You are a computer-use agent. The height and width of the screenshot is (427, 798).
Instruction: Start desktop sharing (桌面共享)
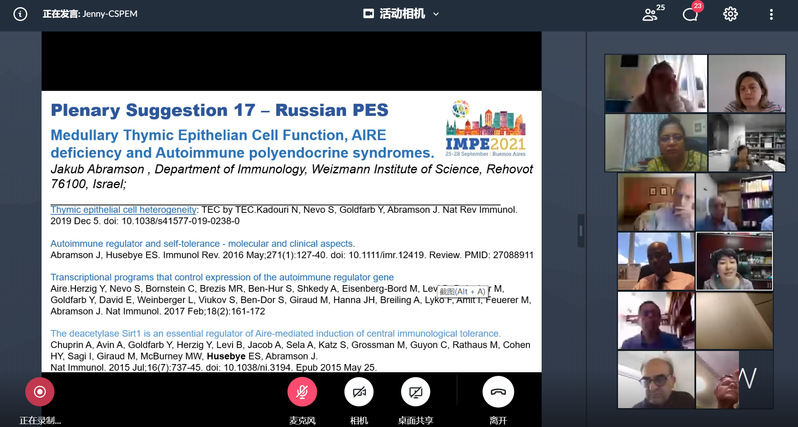(415, 391)
